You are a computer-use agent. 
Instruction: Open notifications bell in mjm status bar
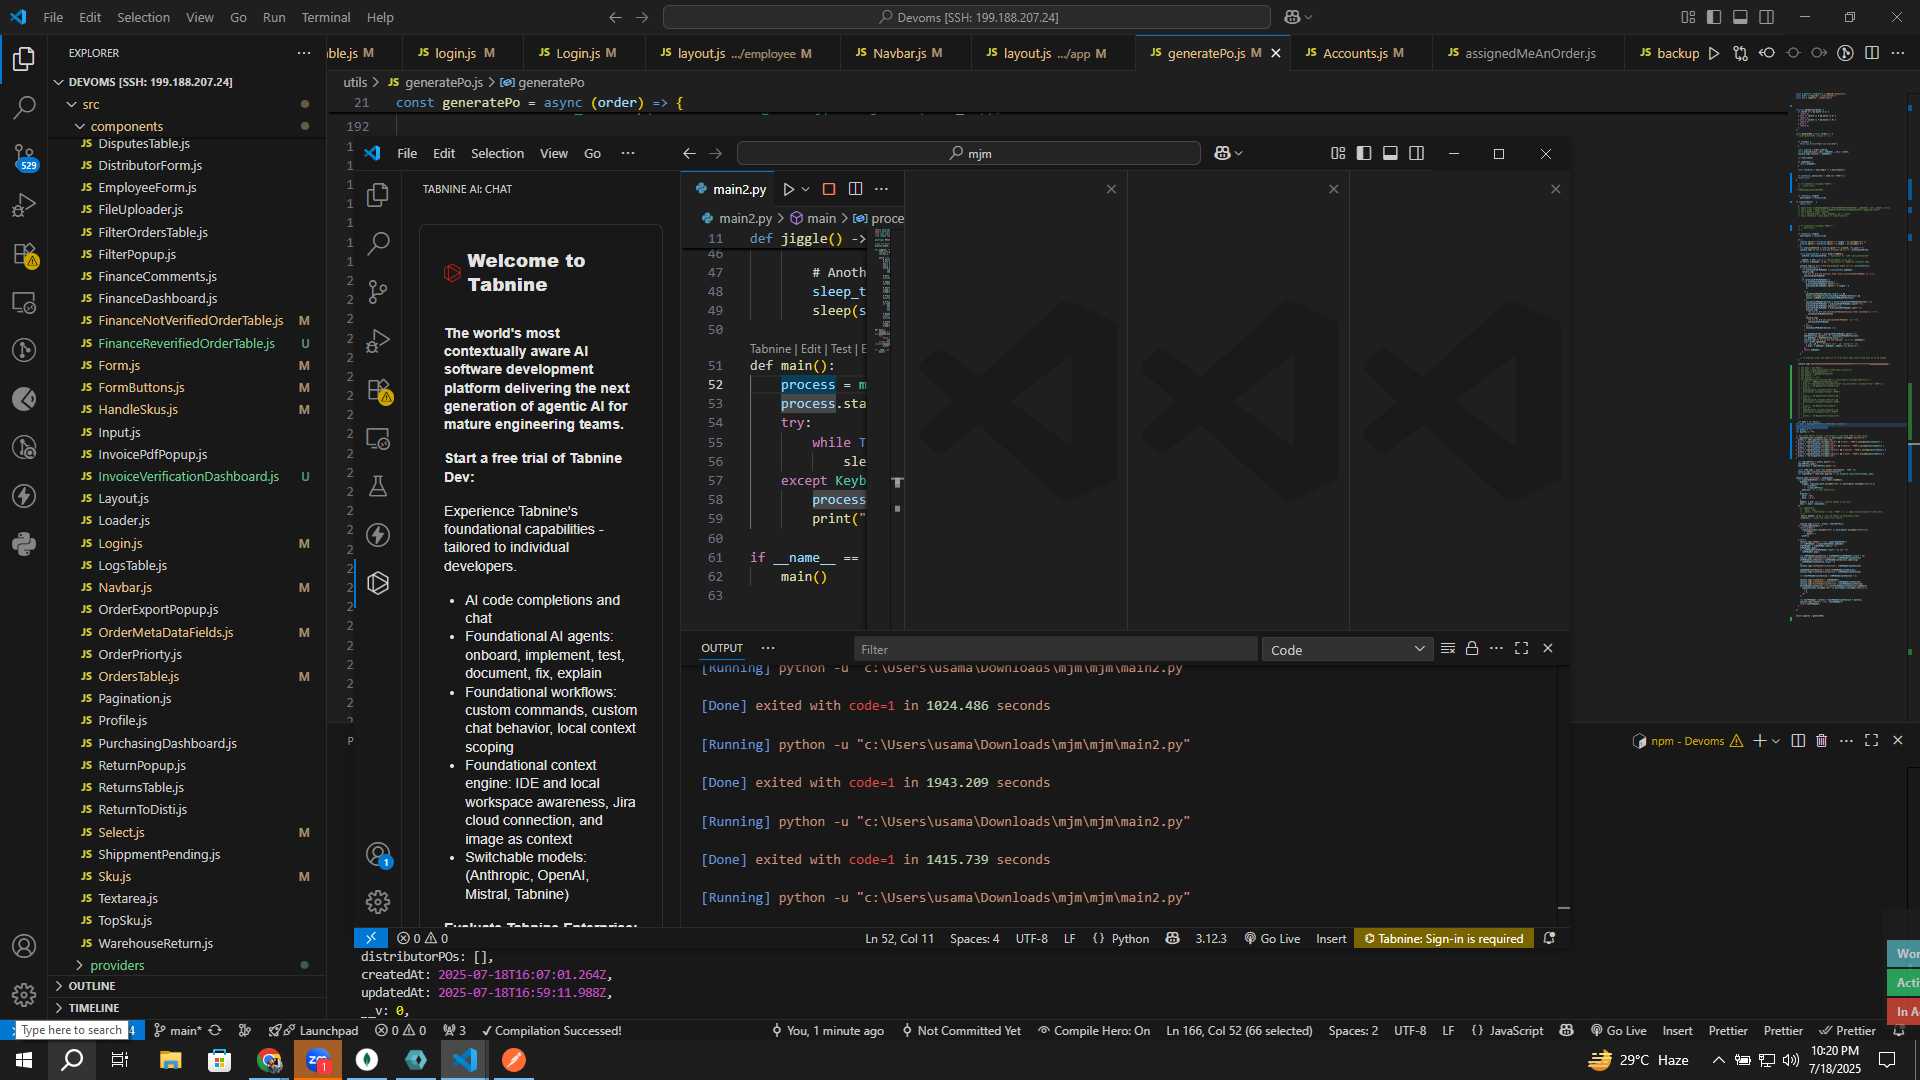point(1549,939)
